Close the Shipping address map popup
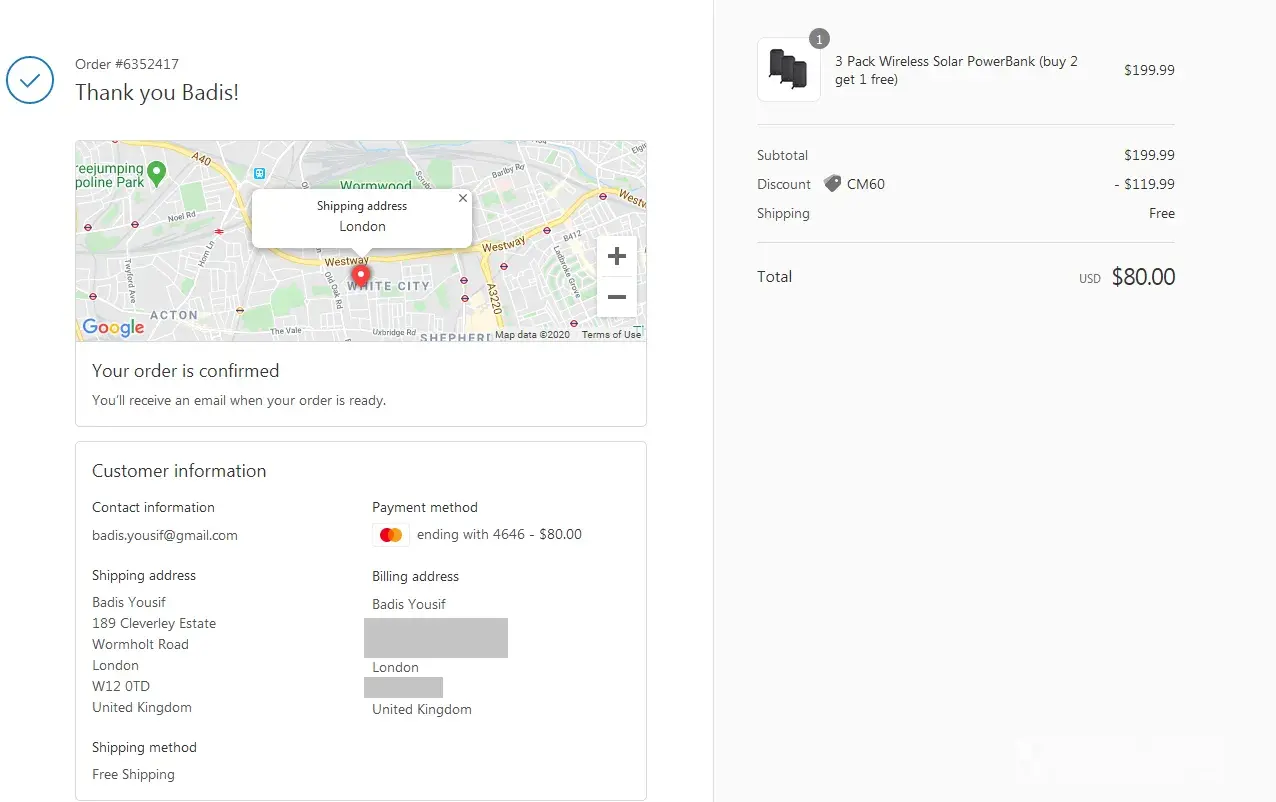1276x802 pixels. [462, 198]
